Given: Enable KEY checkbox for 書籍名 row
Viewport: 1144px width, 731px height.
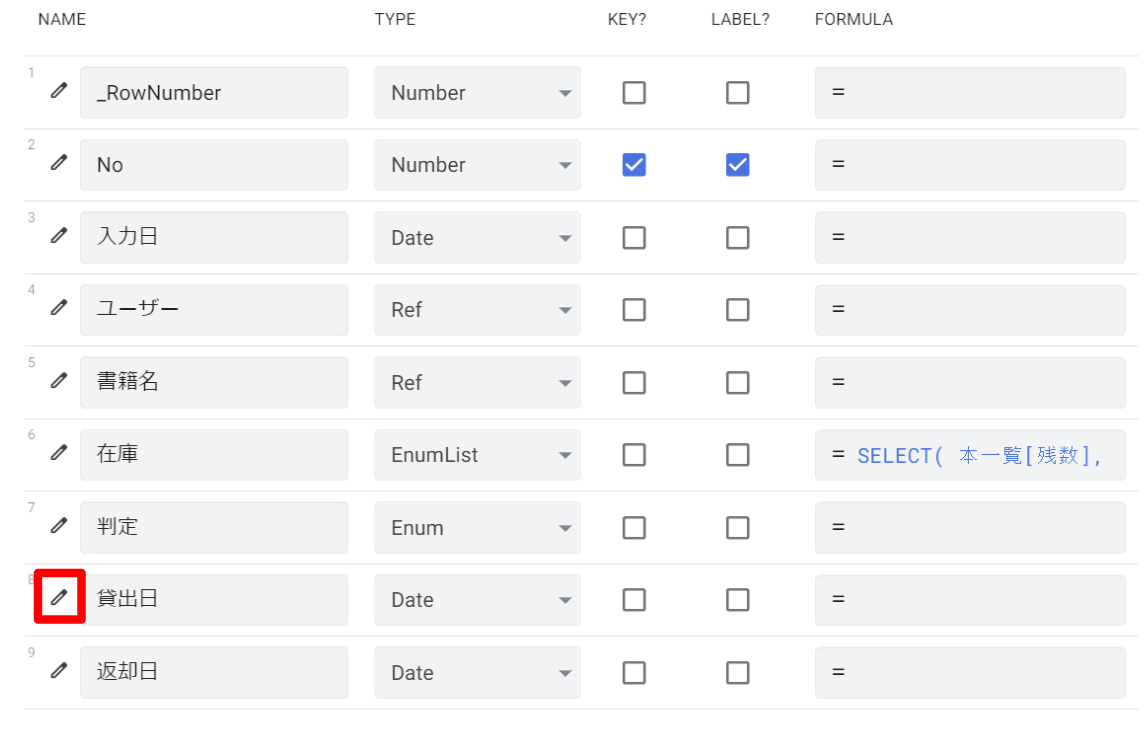Looking at the screenshot, I should tap(634, 382).
